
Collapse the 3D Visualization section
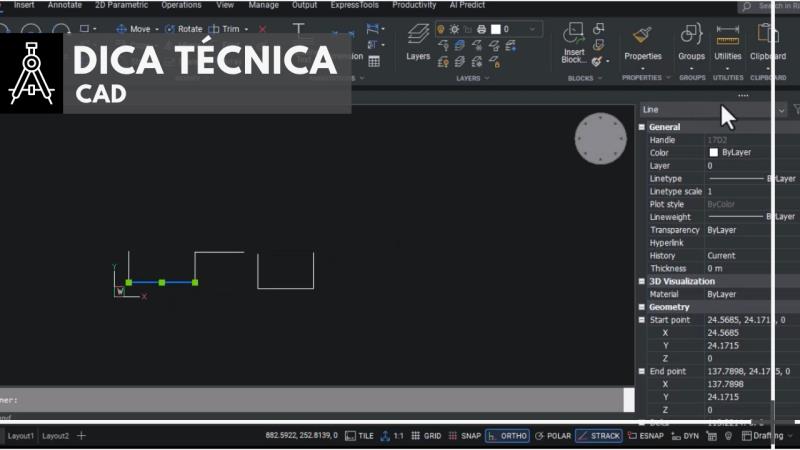tap(642, 281)
